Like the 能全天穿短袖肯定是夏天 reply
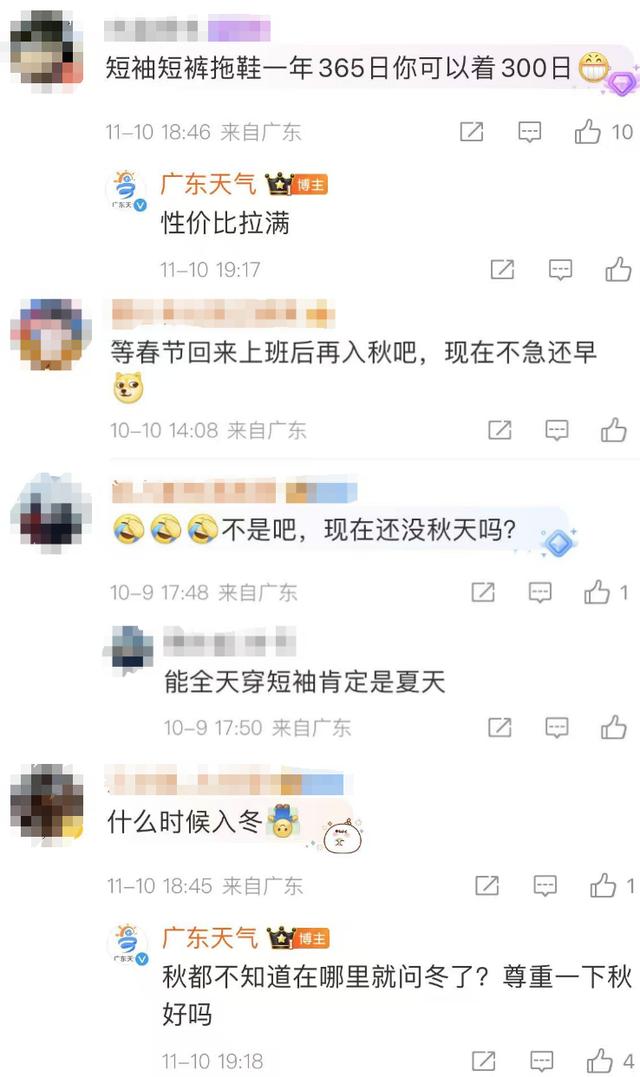The width and height of the screenshot is (640, 1077). coord(614,727)
